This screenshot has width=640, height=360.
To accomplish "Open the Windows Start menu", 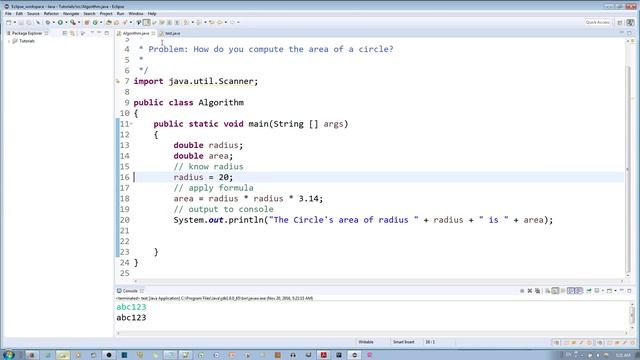I will click(8, 355).
